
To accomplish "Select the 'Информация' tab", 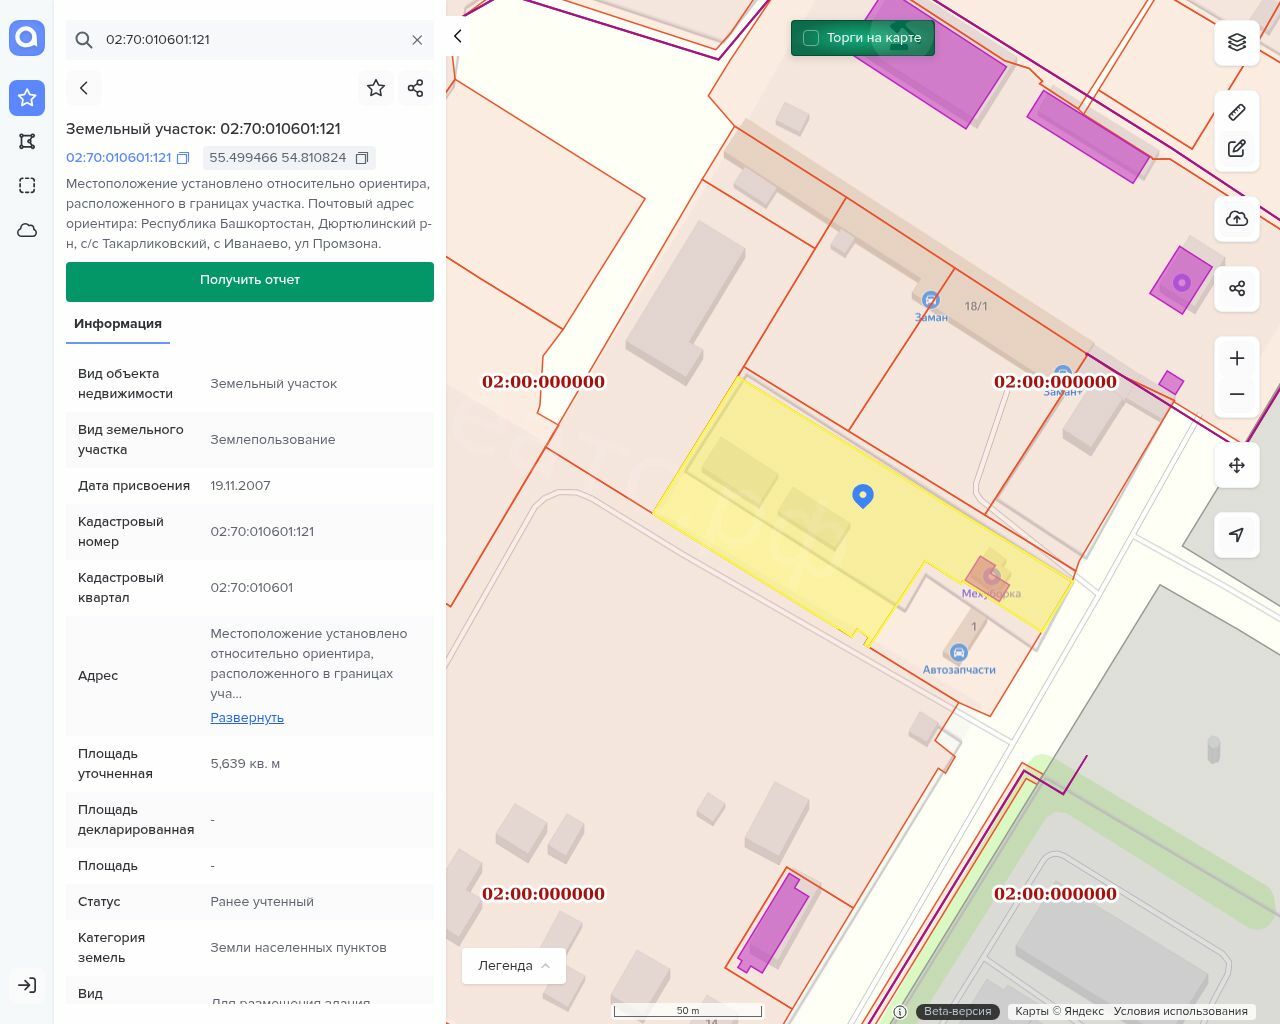I will pos(118,324).
